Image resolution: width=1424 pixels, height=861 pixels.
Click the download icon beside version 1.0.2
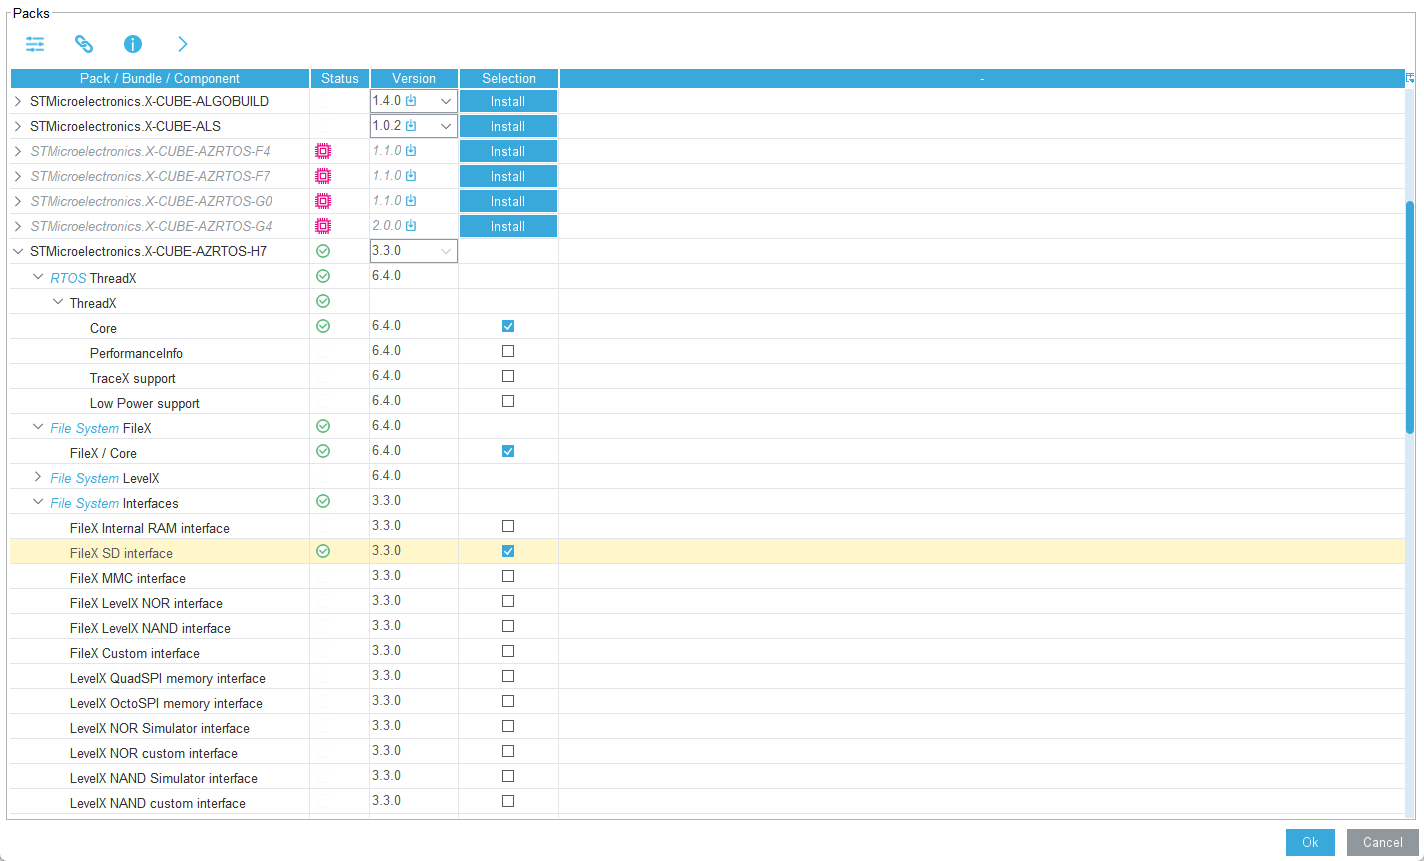click(x=411, y=125)
